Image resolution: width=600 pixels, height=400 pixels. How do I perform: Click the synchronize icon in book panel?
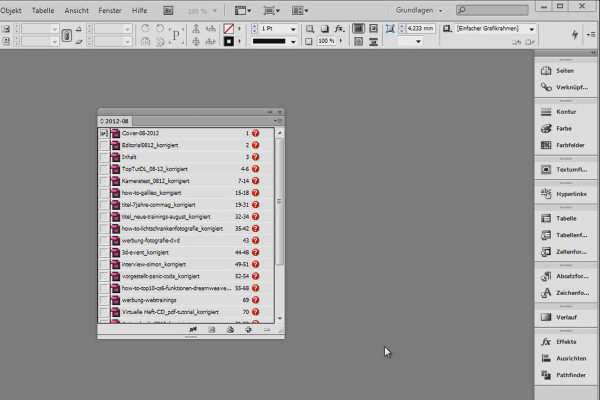coord(193,330)
